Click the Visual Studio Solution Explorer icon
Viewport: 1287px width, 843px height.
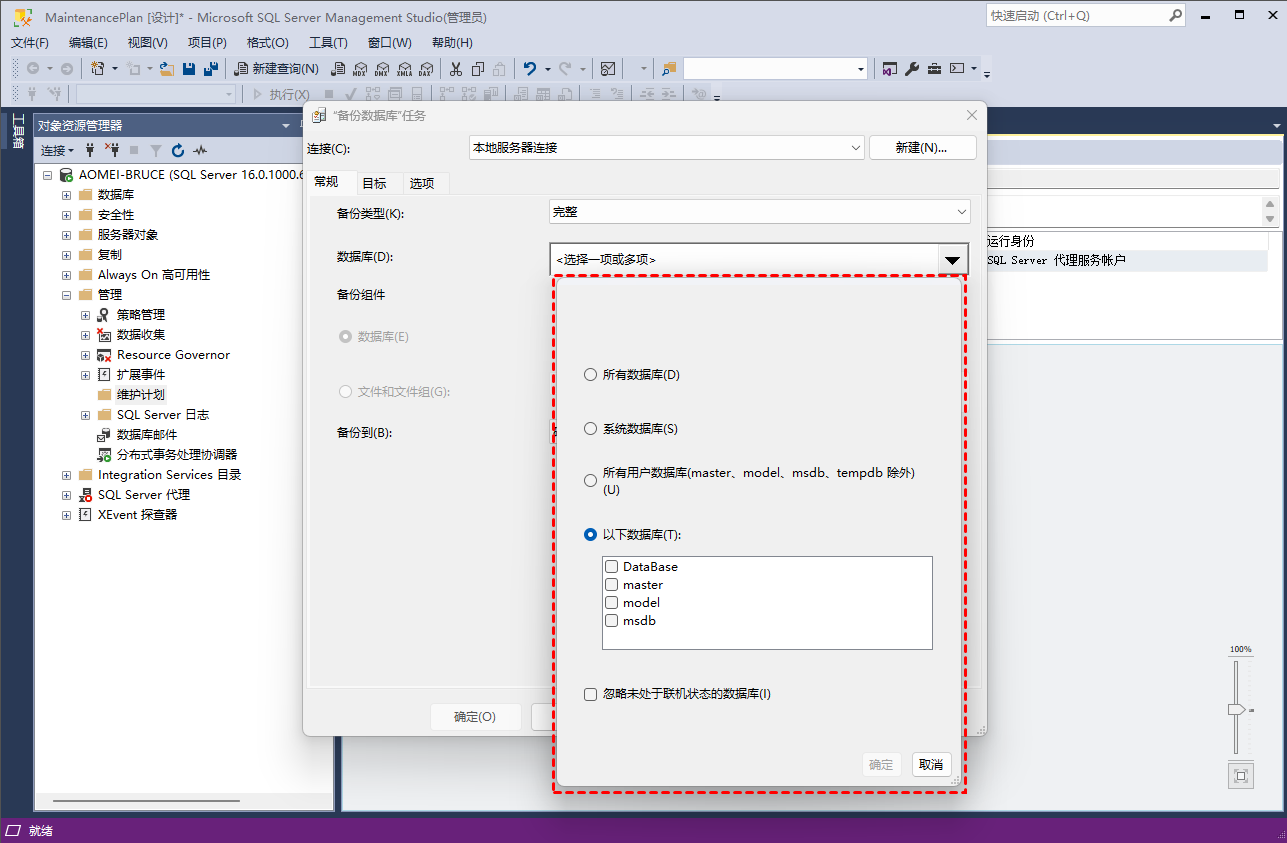(890, 69)
